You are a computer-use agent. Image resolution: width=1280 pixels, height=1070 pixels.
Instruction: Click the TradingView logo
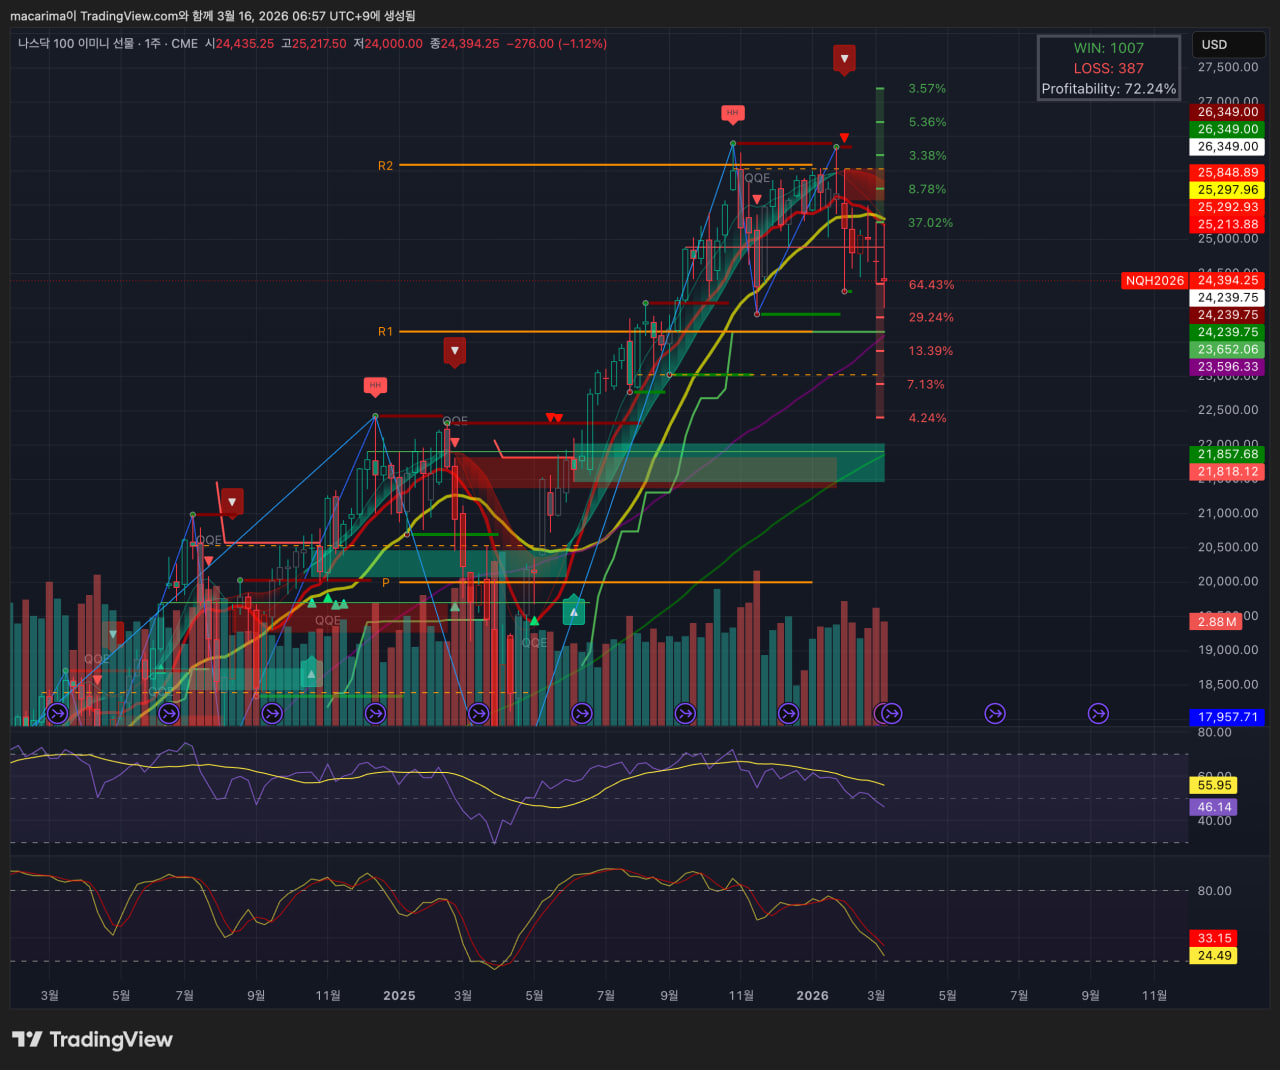click(x=92, y=1040)
